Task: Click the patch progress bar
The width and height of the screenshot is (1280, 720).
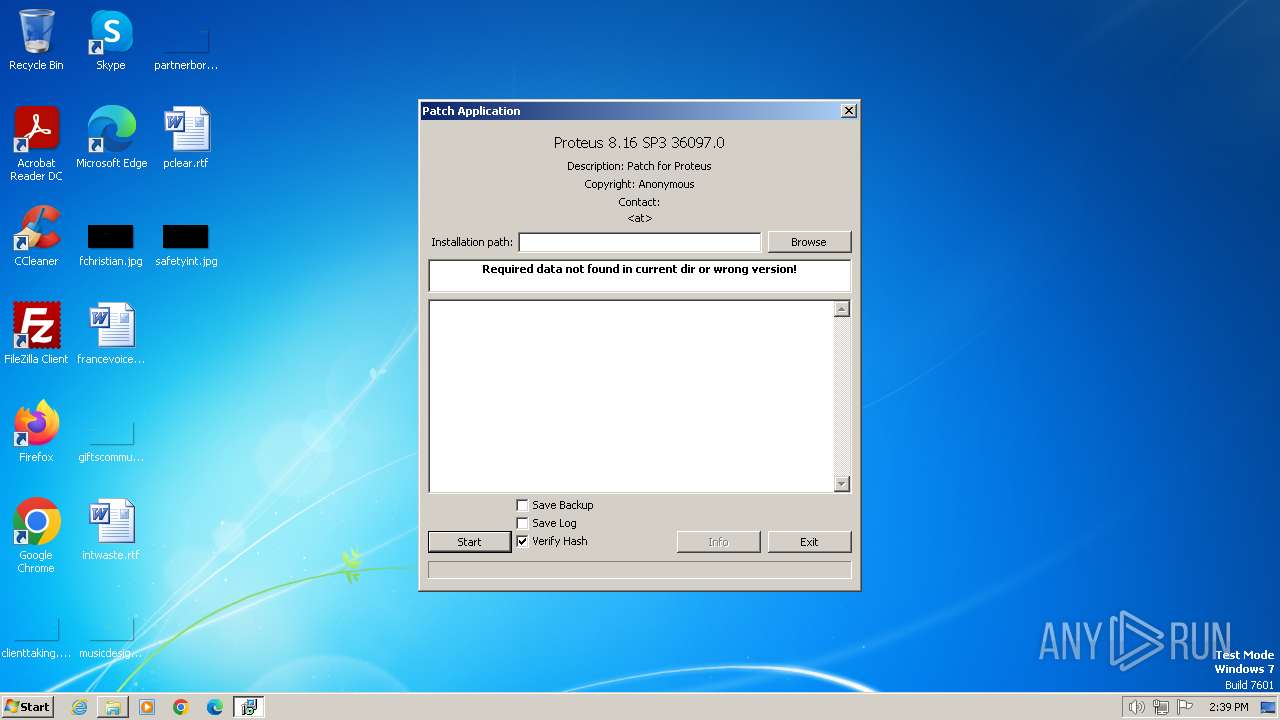Action: click(640, 570)
